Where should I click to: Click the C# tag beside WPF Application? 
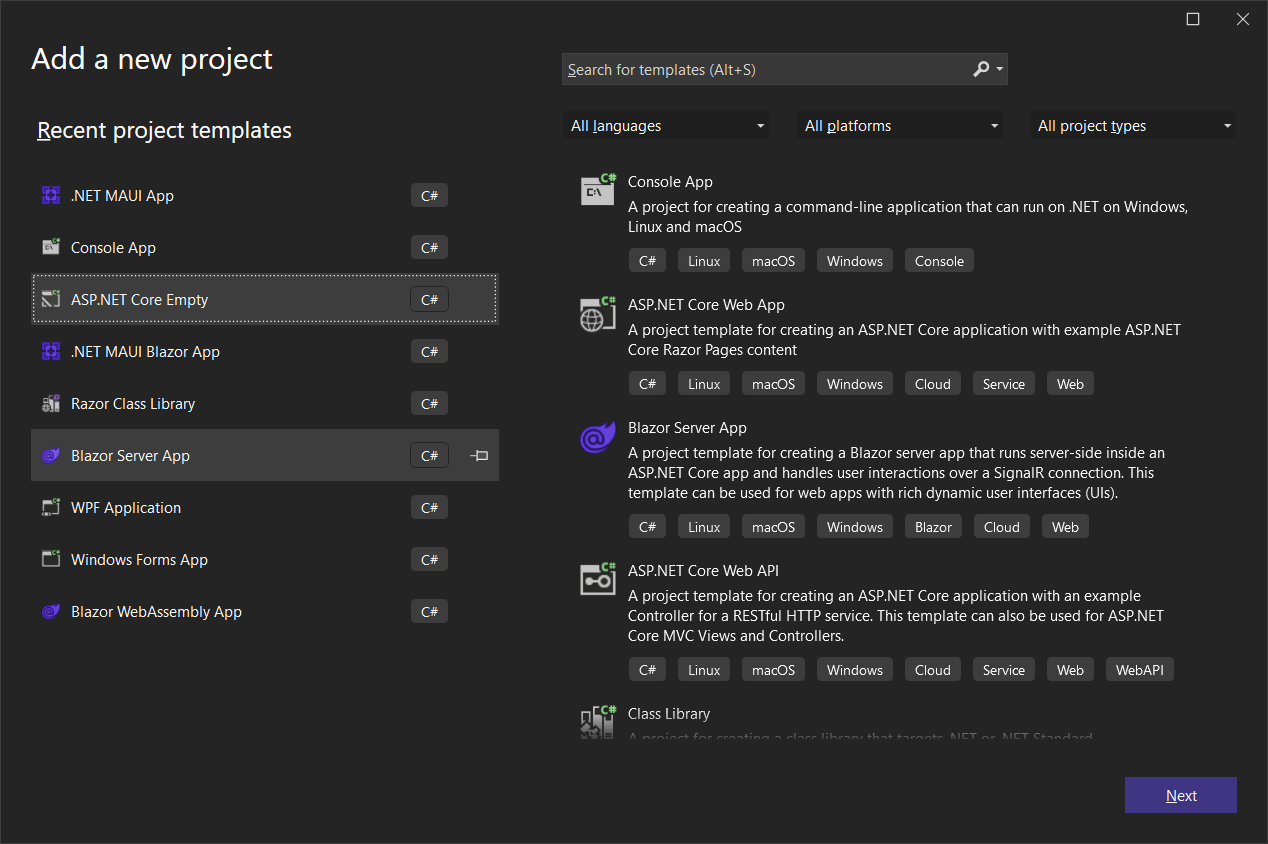[x=429, y=508]
